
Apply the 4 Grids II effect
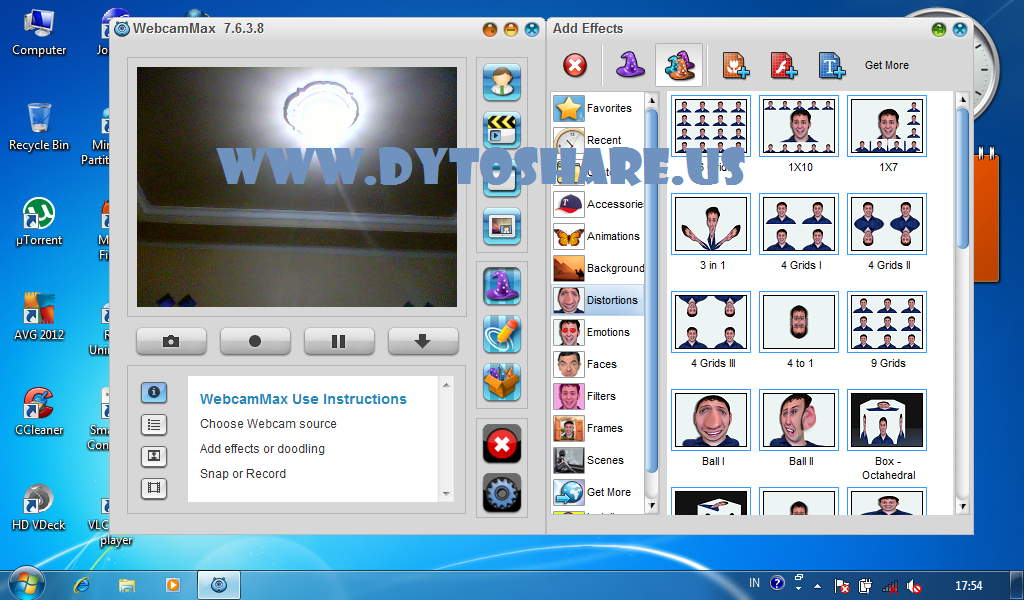pyautogui.click(x=887, y=224)
